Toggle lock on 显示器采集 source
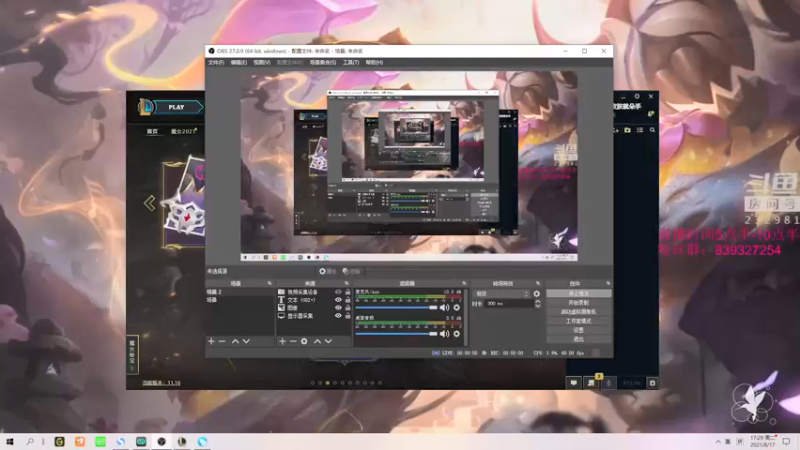 tap(347, 316)
